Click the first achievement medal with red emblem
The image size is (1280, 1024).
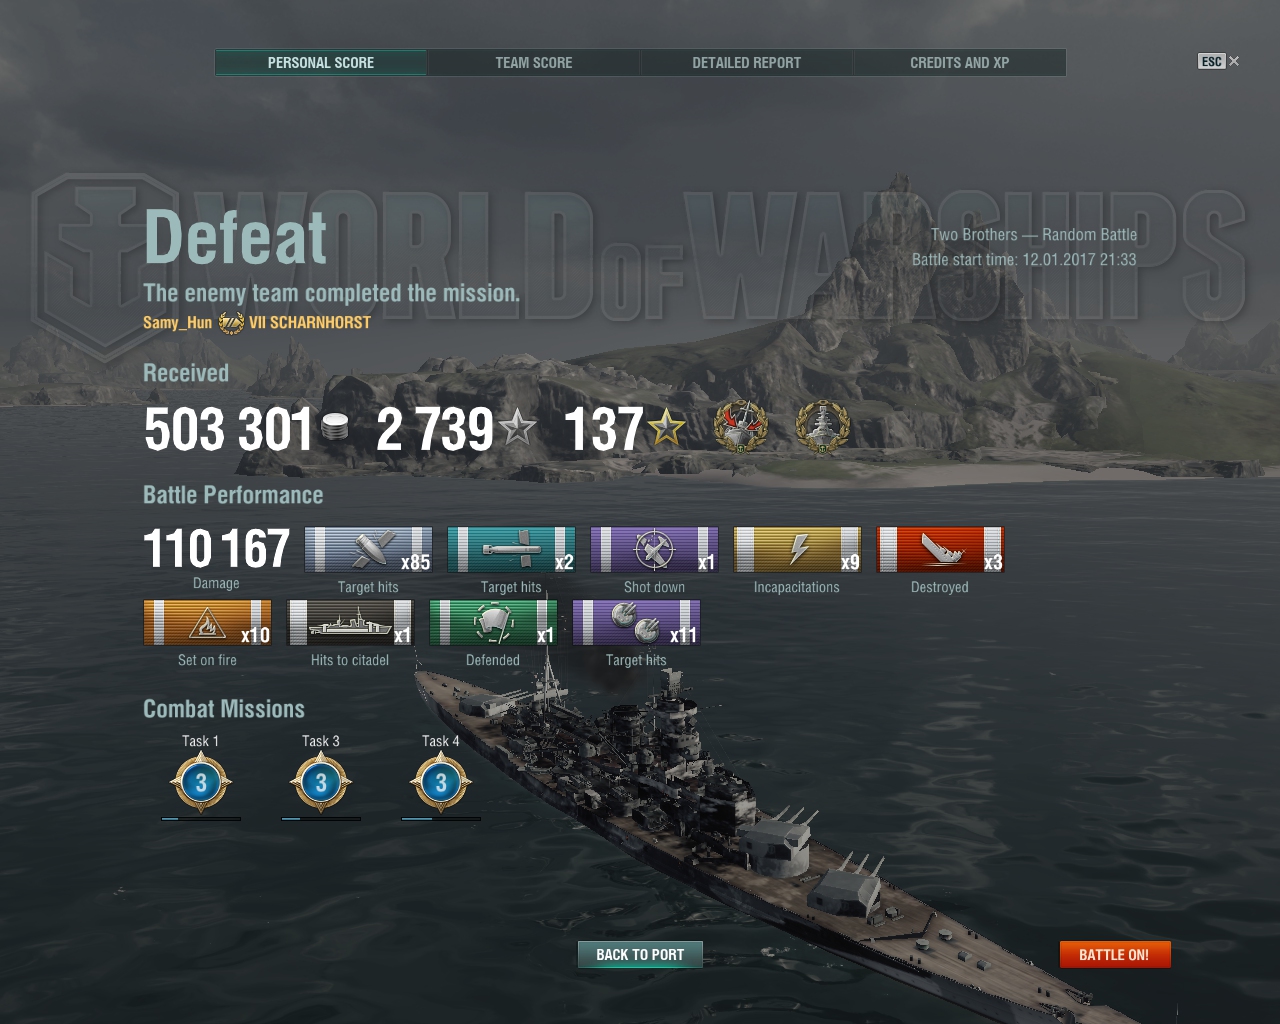click(740, 427)
